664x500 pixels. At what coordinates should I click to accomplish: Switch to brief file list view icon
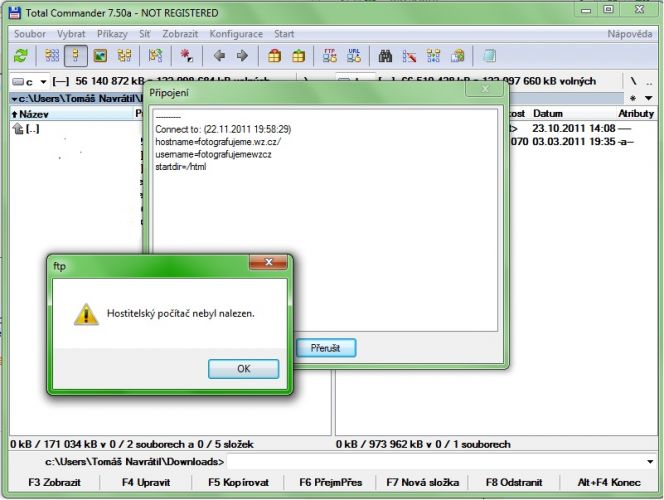click(x=52, y=55)
